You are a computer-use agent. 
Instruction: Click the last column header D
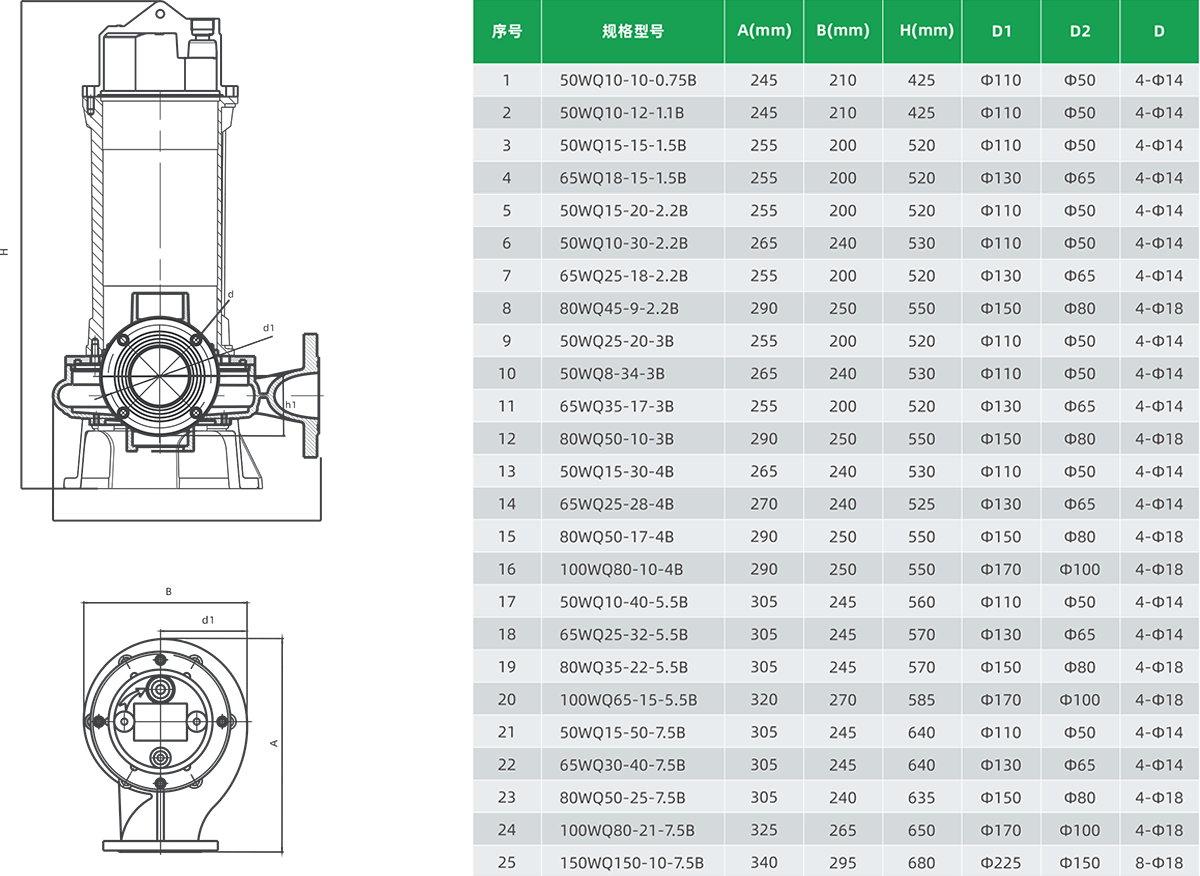pos(1159,31)
